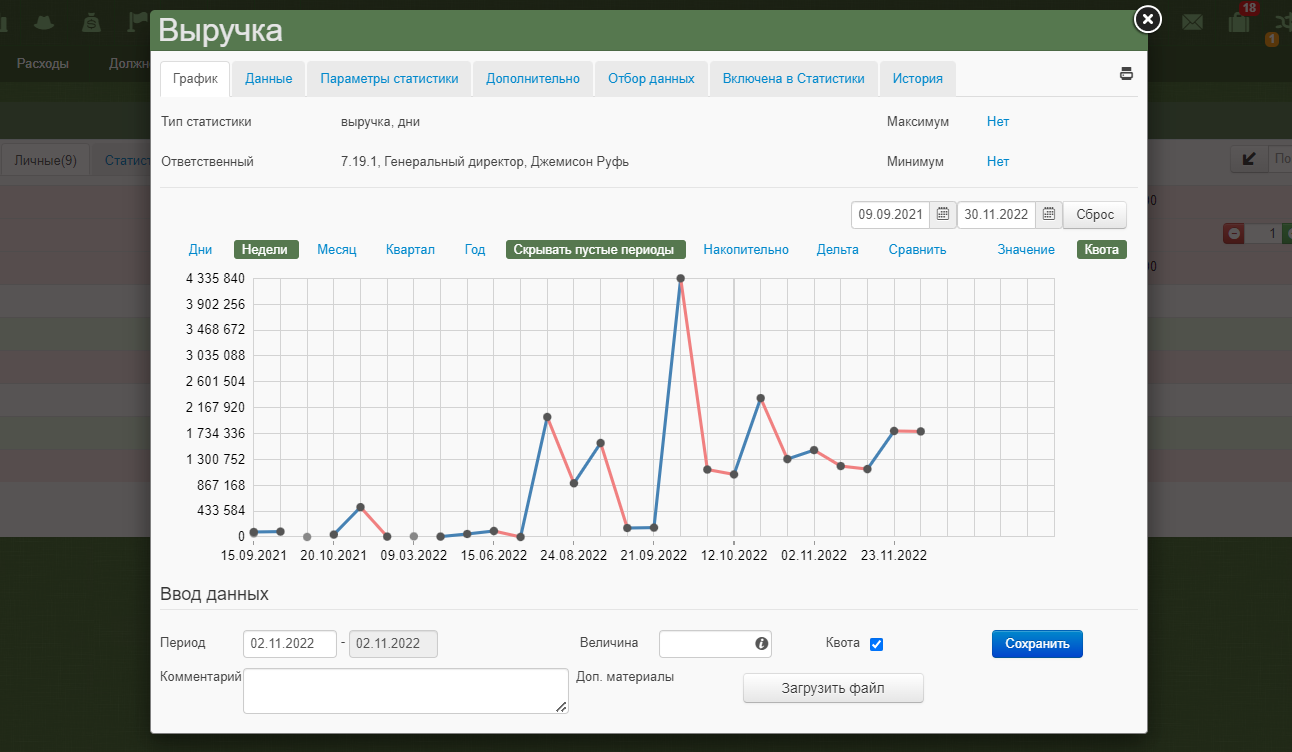Viewport: 1292px width, 752px height.
Task: Click into the Комментарий text area
Action: click(x=406, y=691)
